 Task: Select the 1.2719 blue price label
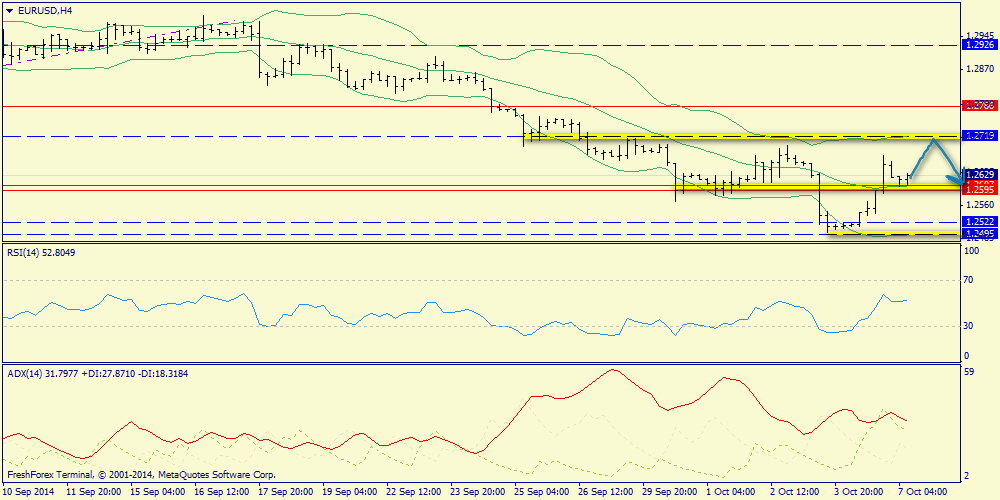tap(978, 136)
